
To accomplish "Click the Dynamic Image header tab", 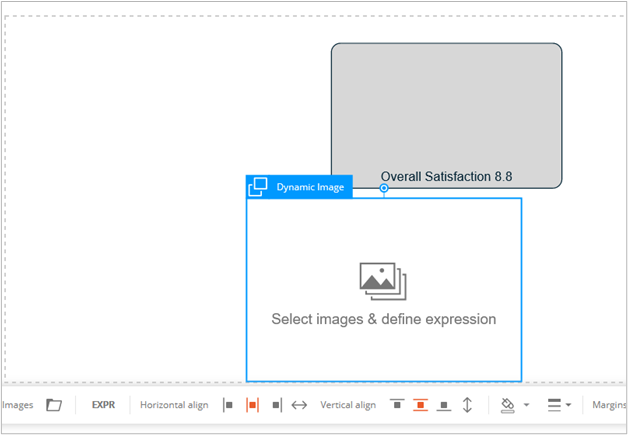I will (x=299, y=187).
